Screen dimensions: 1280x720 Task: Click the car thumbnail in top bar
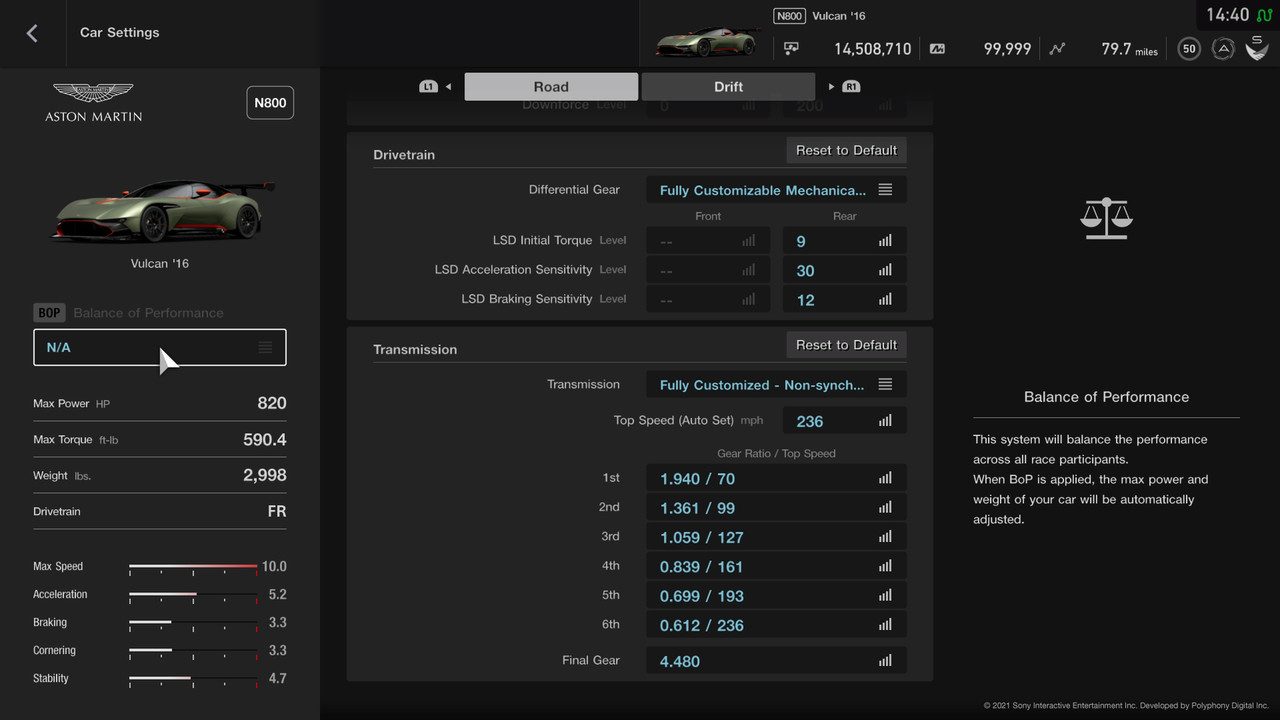tap(706, 42)
